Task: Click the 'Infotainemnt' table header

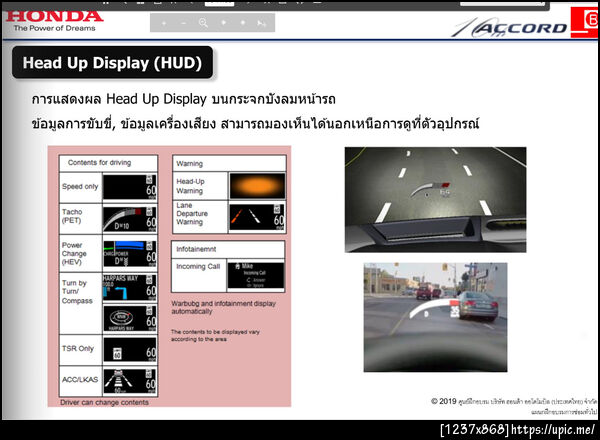Action: [196, 249]
